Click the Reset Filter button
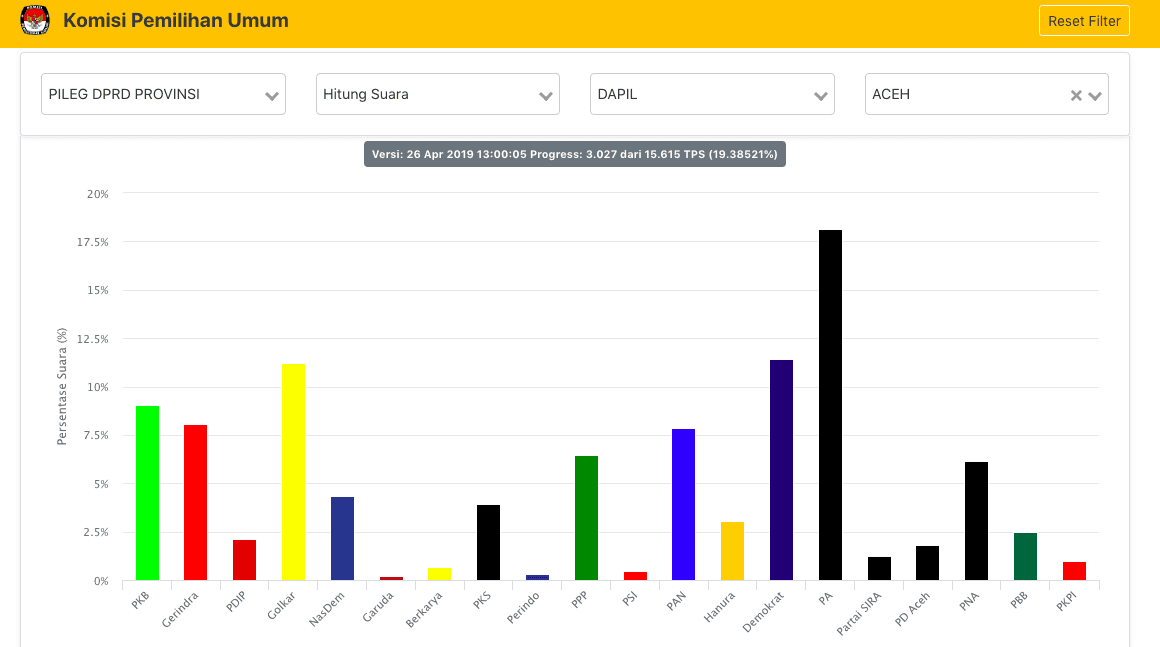Image resolution: width=1160 pixels, height=647 pixels. 1084,20
